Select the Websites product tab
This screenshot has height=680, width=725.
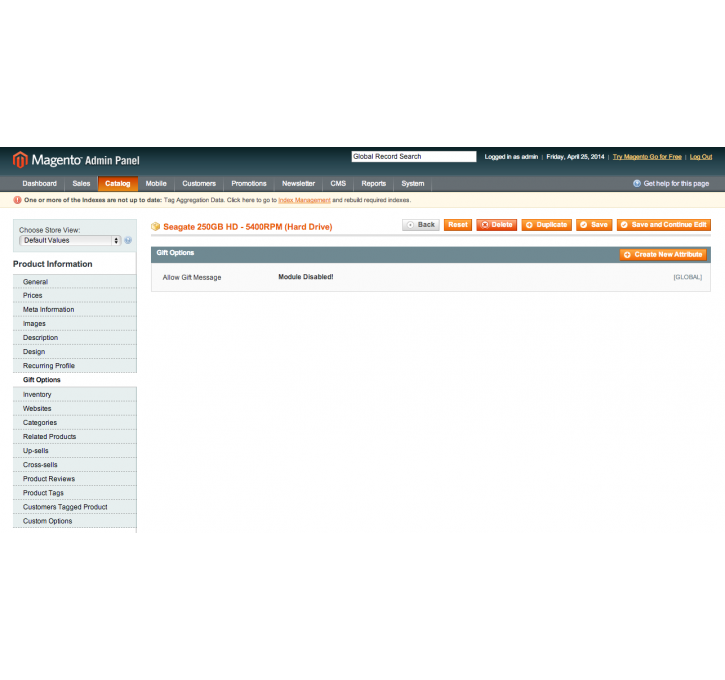[x=75, y=409]
